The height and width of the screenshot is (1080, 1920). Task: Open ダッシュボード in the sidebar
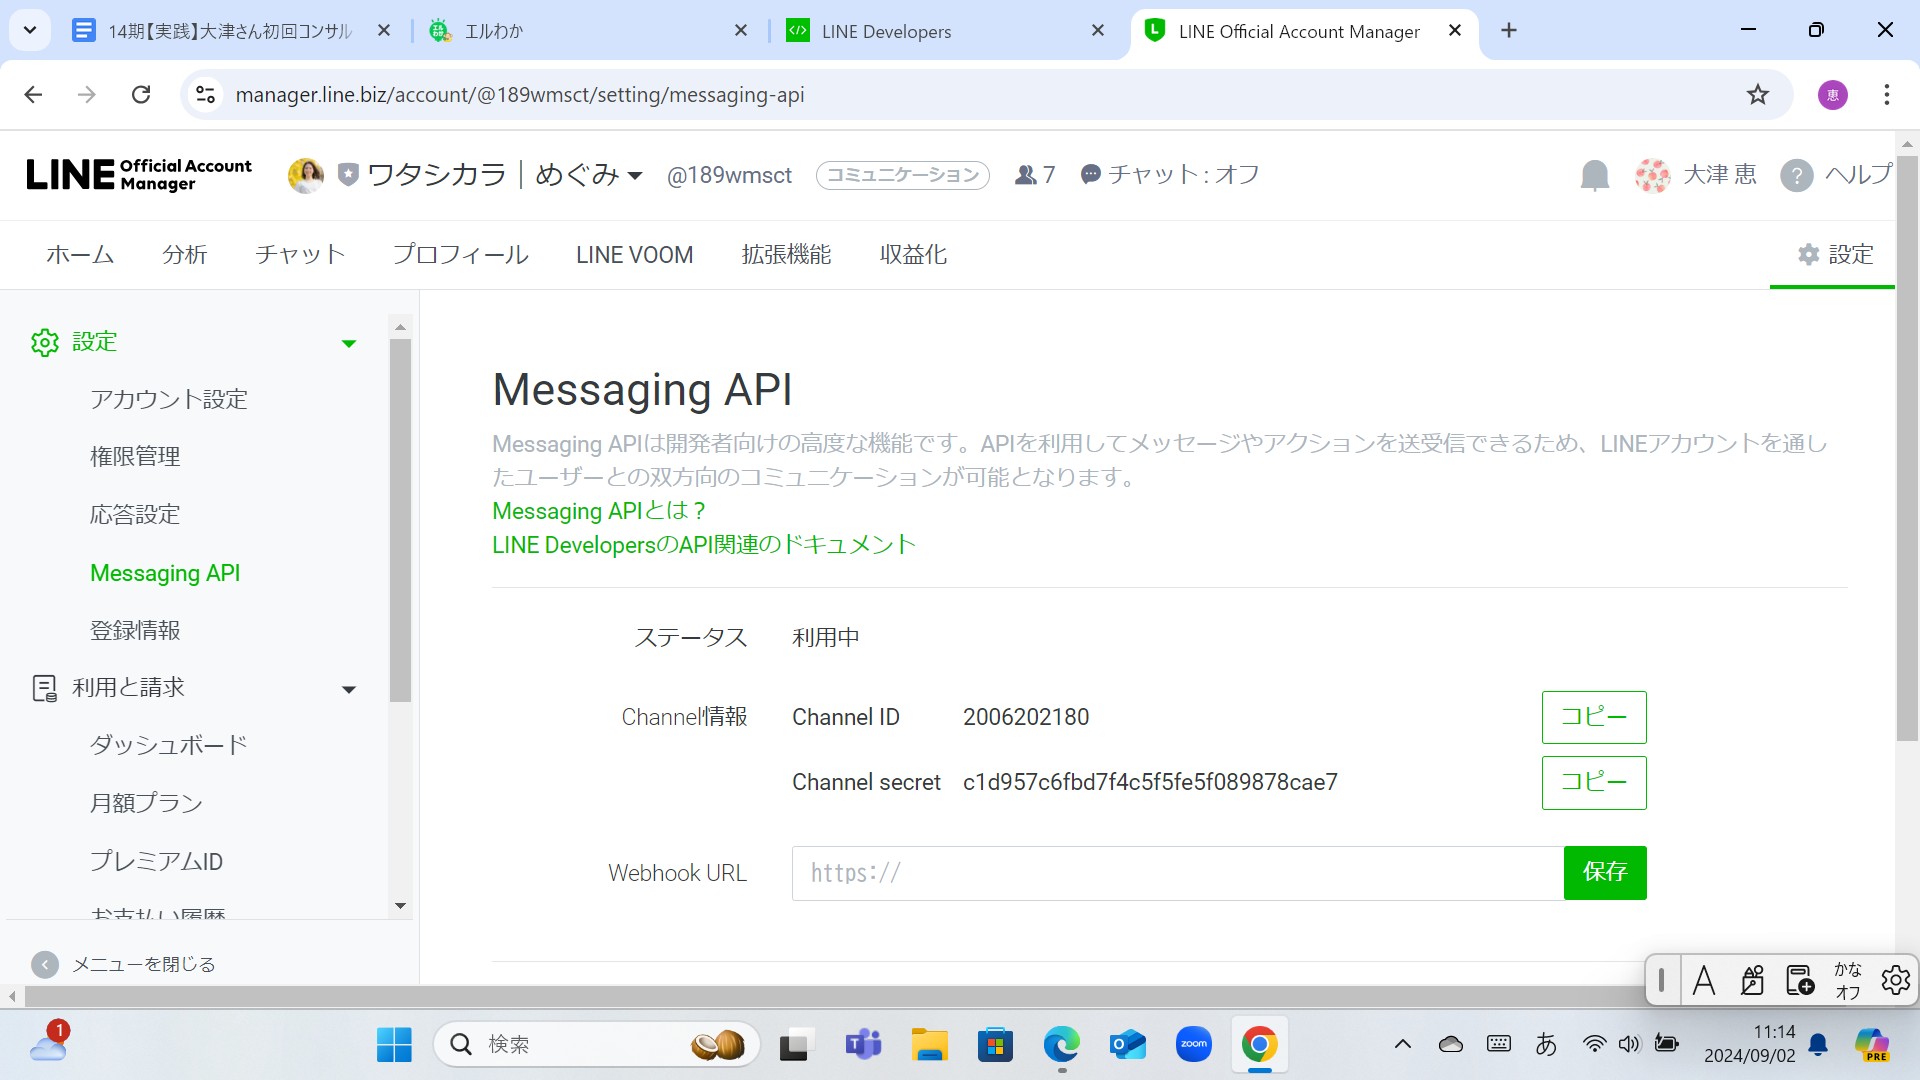coord(169,746)
